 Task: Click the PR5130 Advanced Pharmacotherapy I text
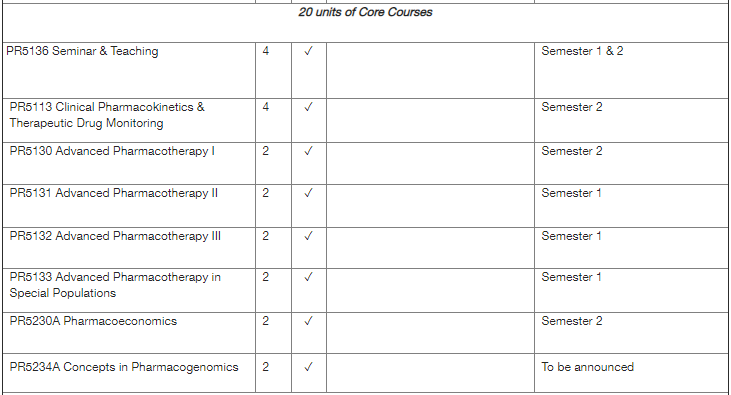[112, 151]
